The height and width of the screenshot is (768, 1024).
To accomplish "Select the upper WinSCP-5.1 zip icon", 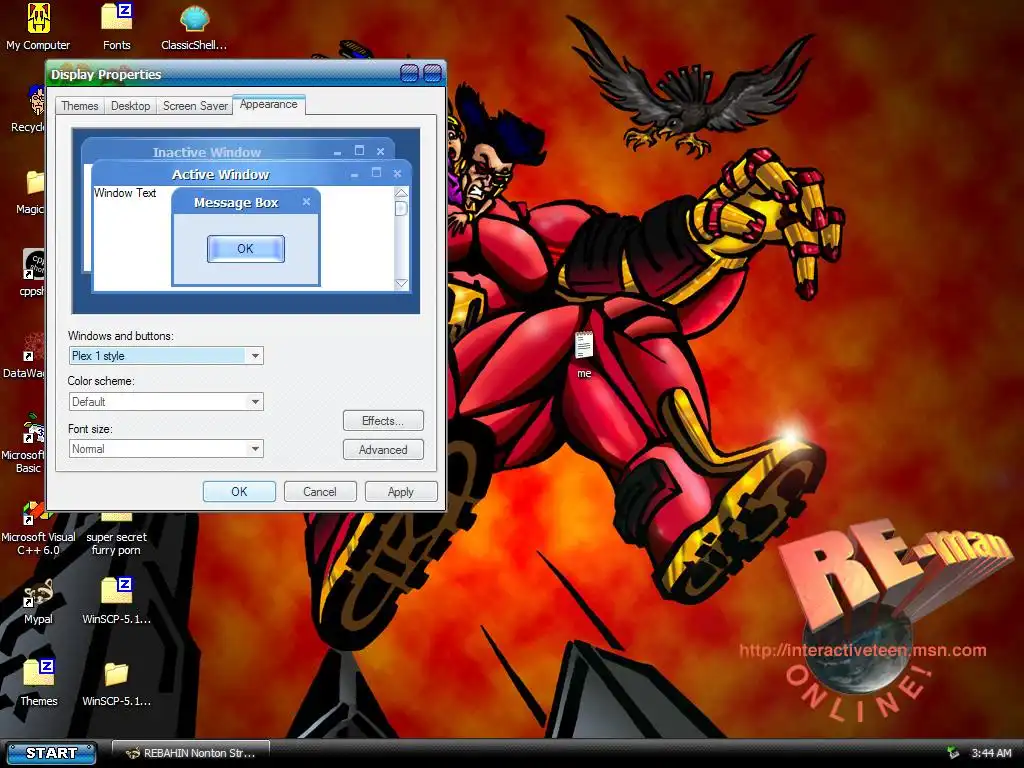I will click(x=117, y=592).
